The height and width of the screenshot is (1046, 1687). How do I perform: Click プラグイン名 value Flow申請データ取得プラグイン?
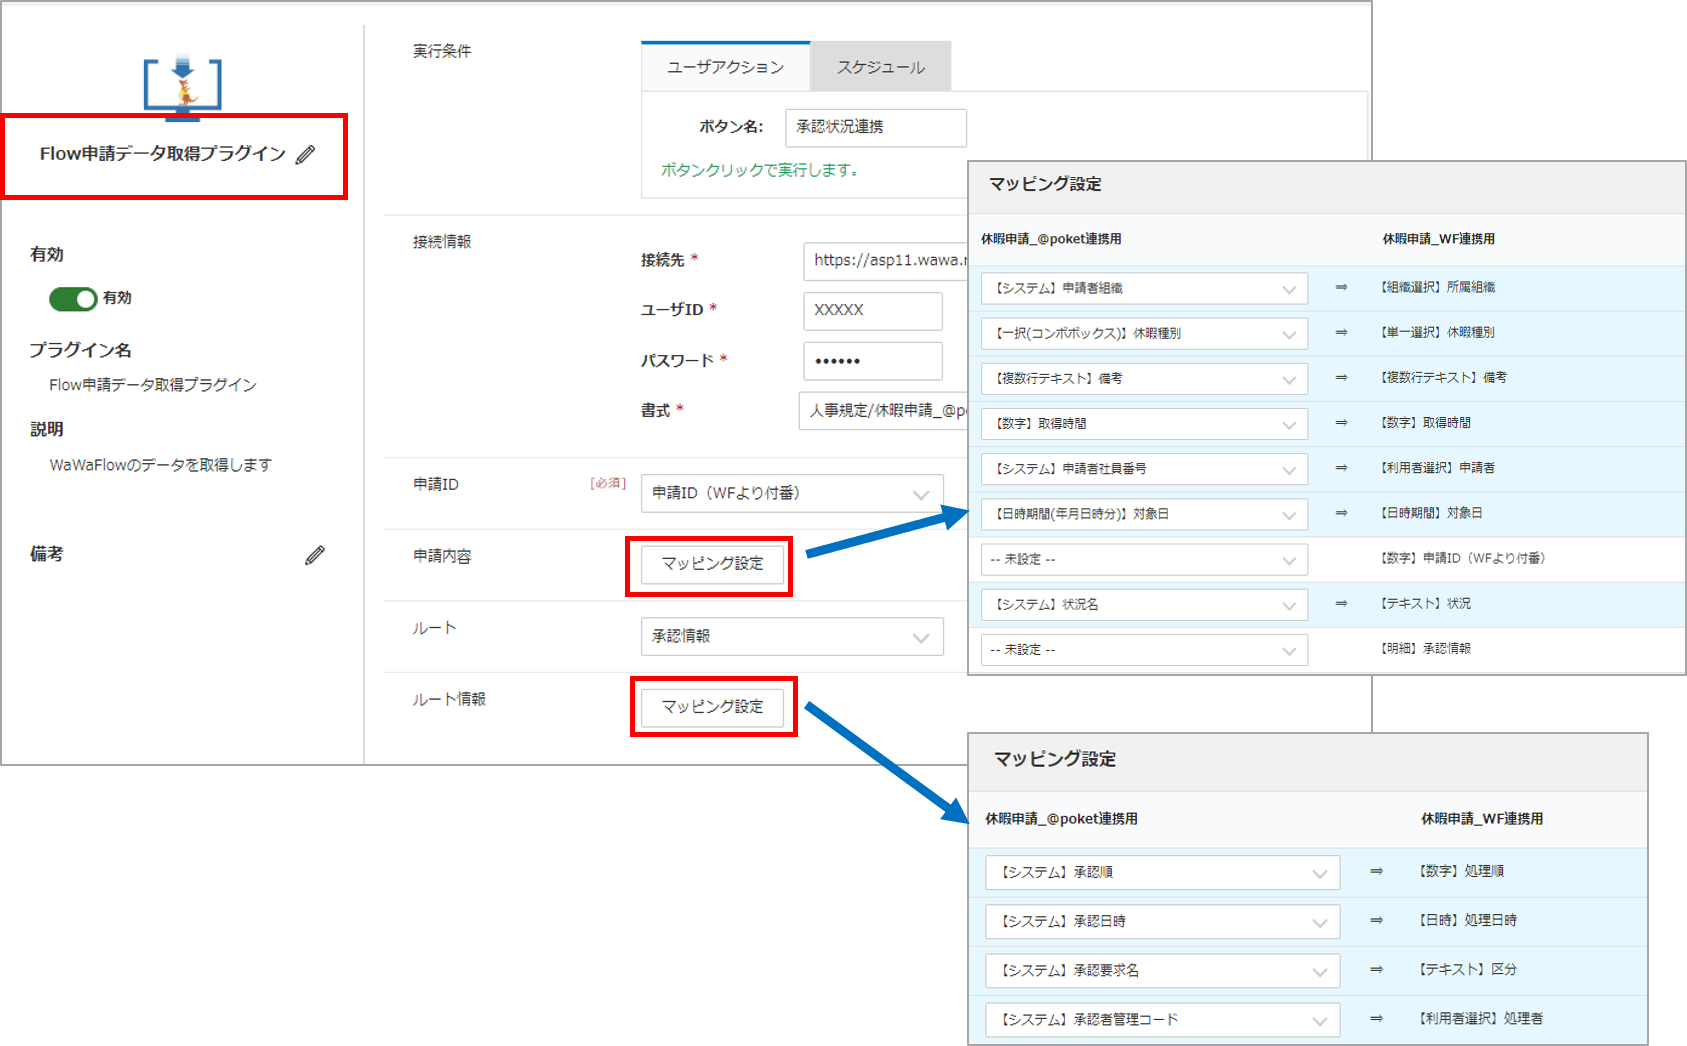[153, 385]
